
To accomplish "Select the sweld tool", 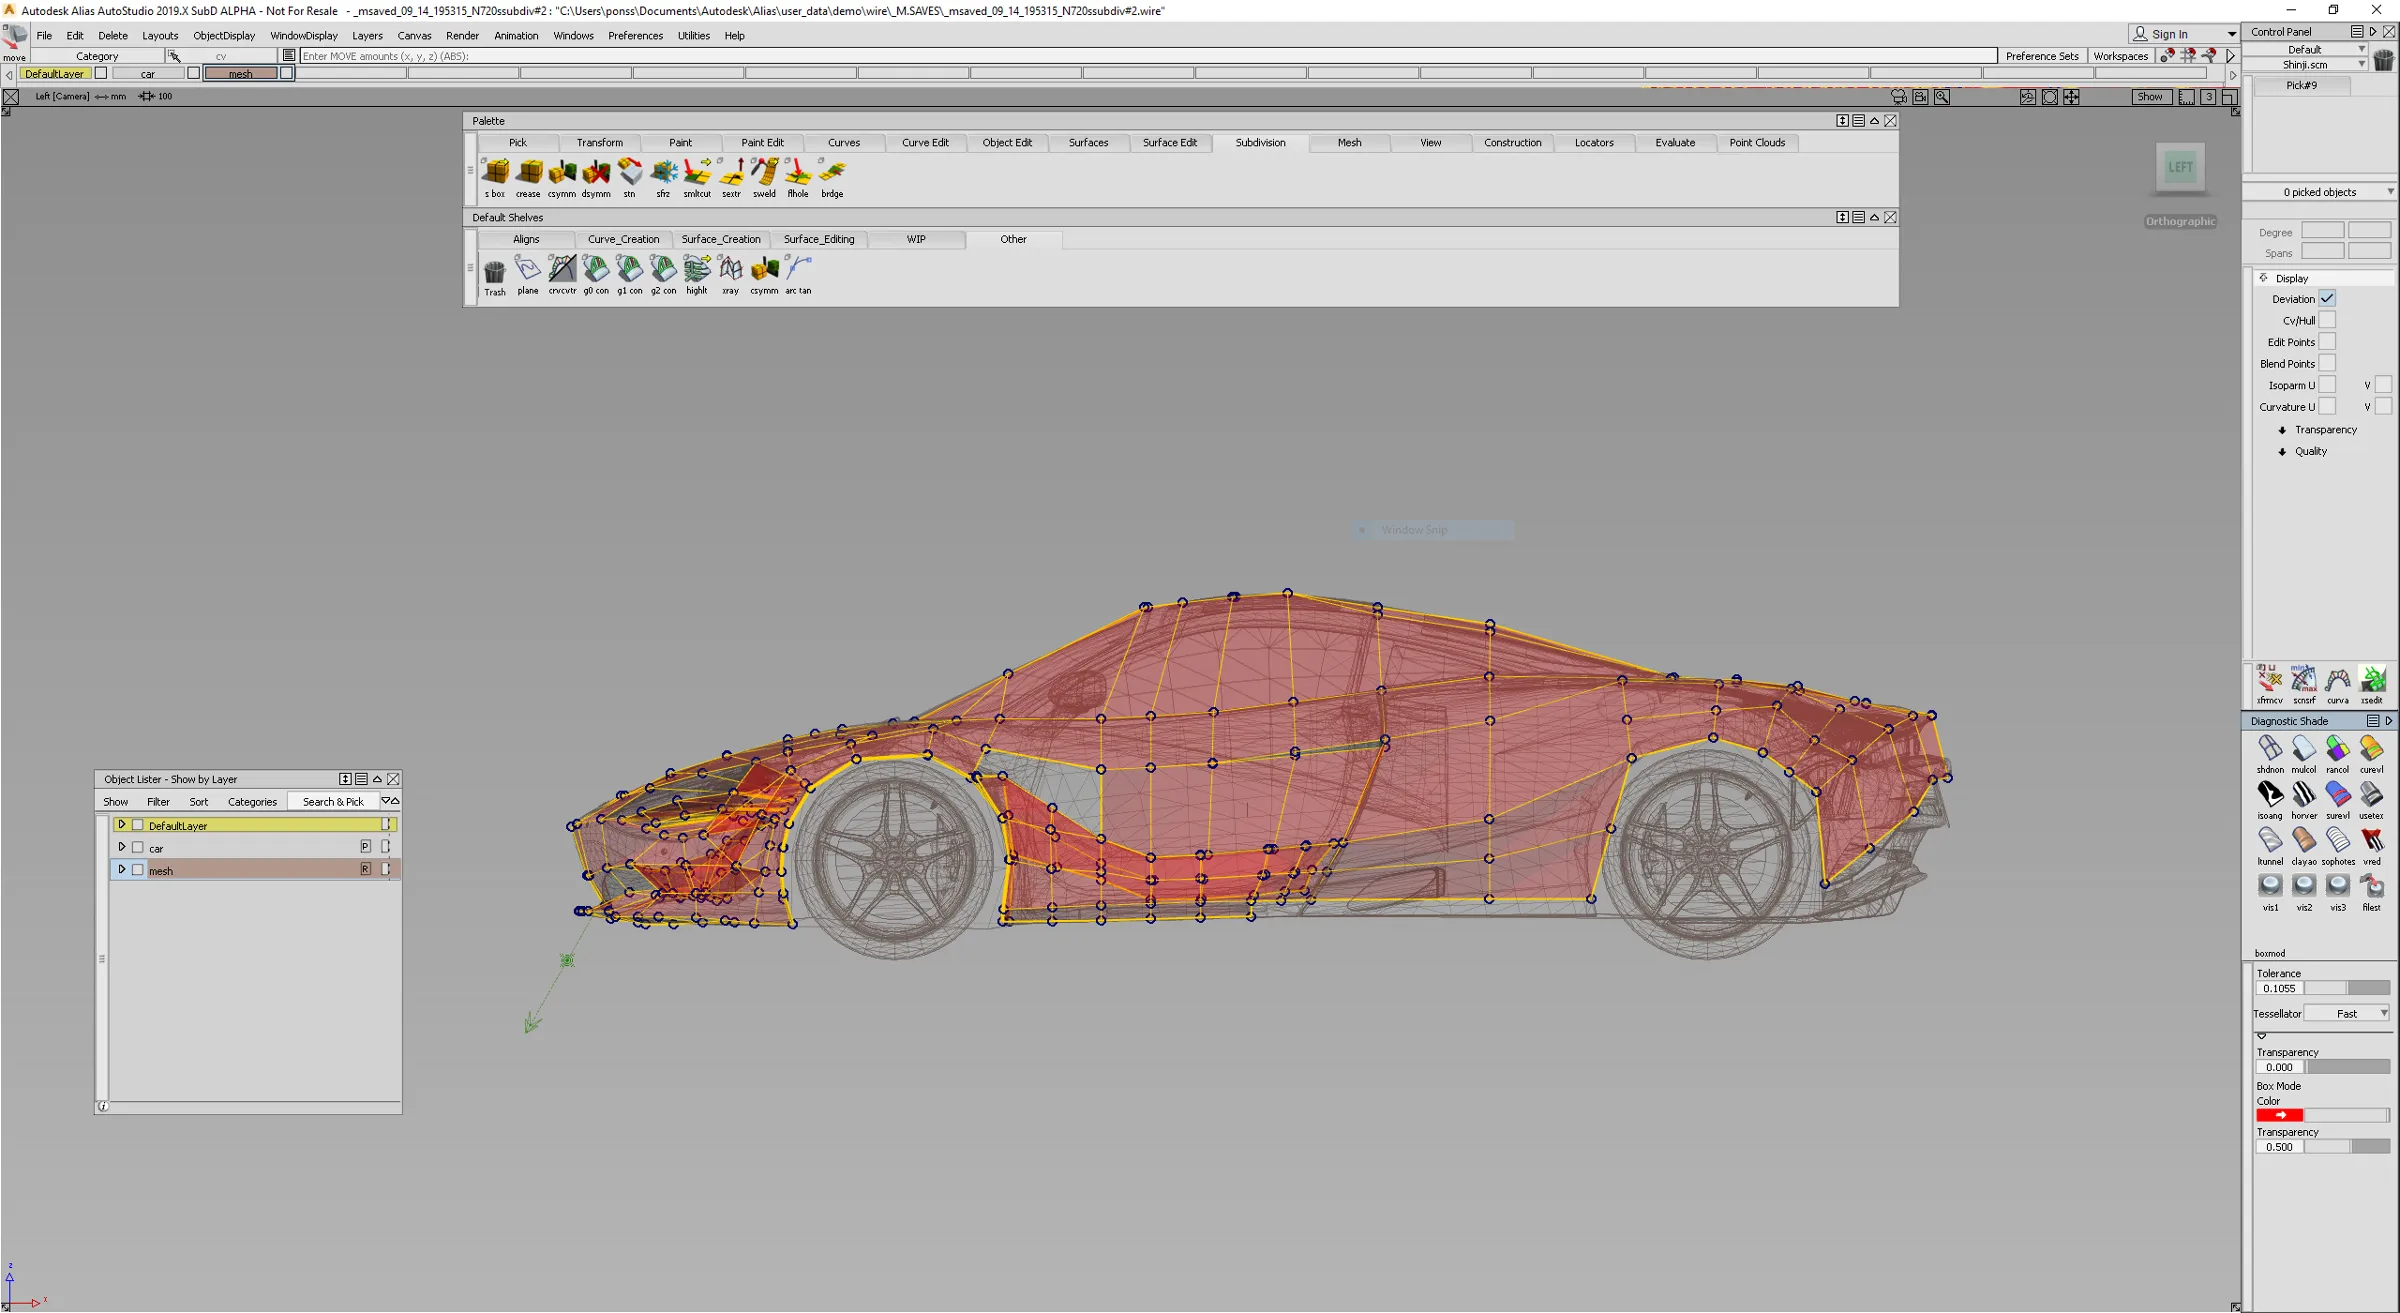I will [x=765, y=178].
